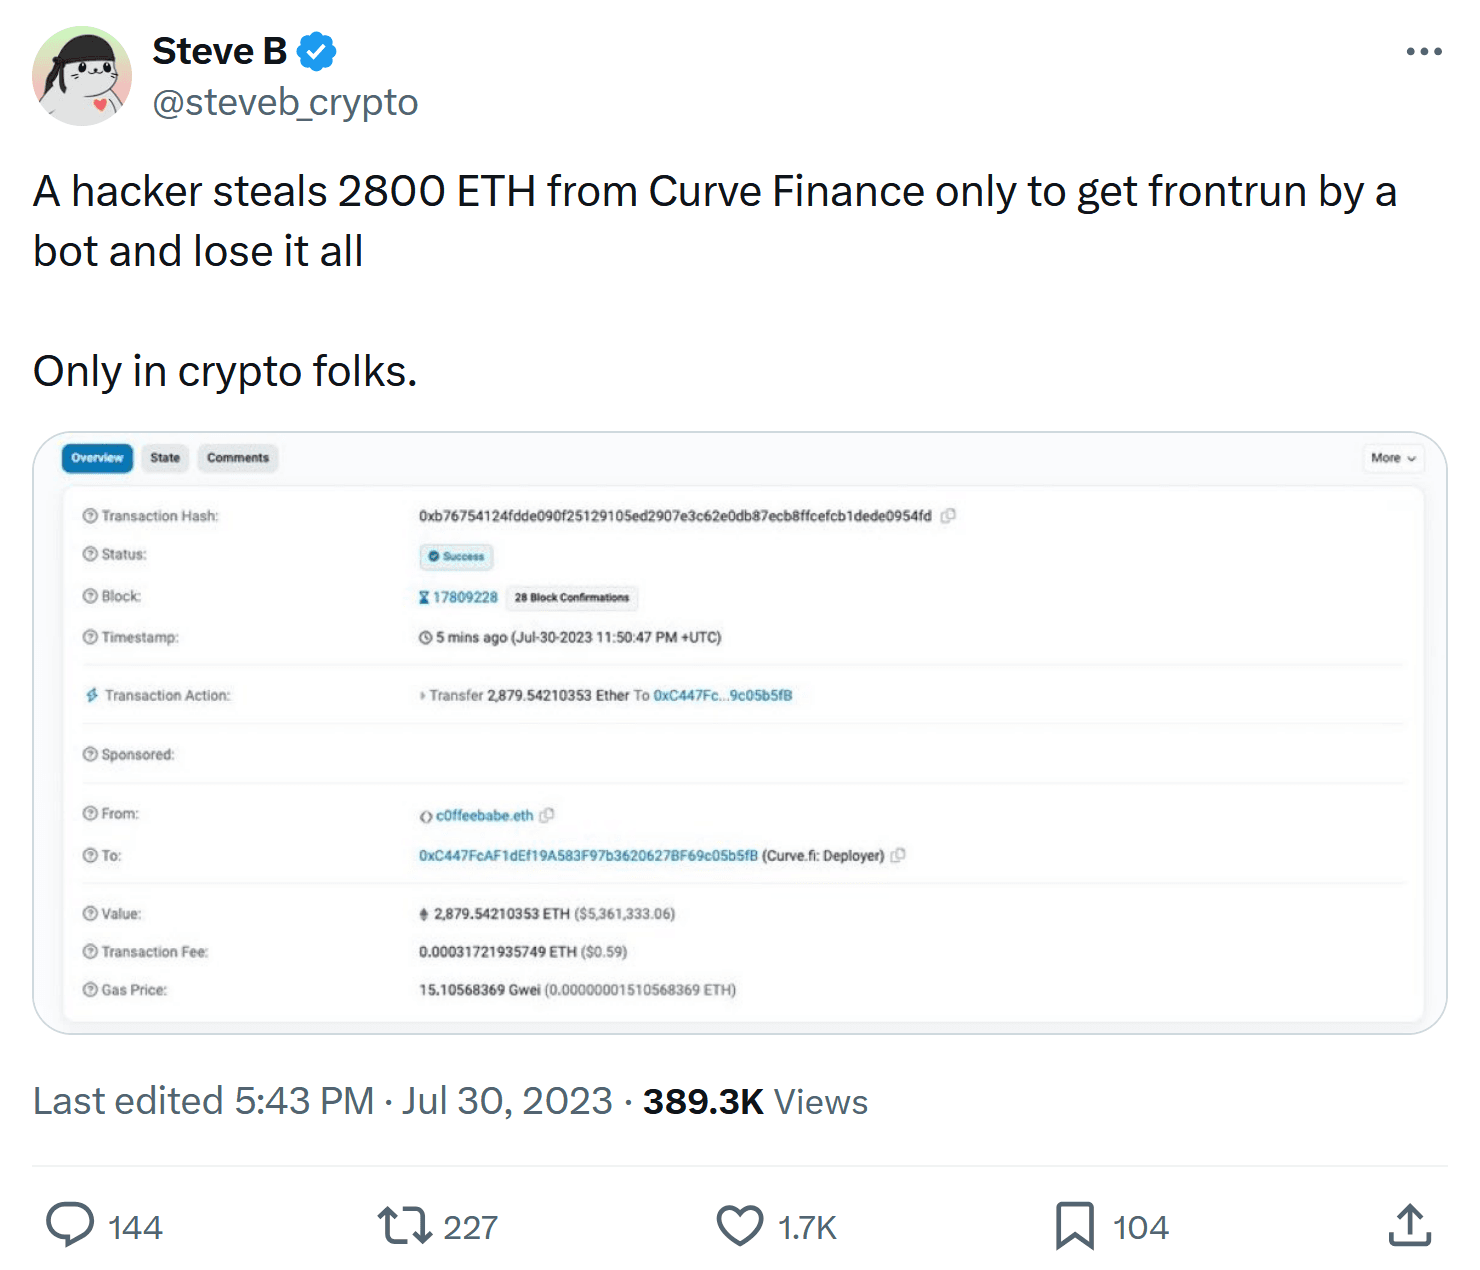Select the Overview tab

pyautogui.click(x=97, y=458)
